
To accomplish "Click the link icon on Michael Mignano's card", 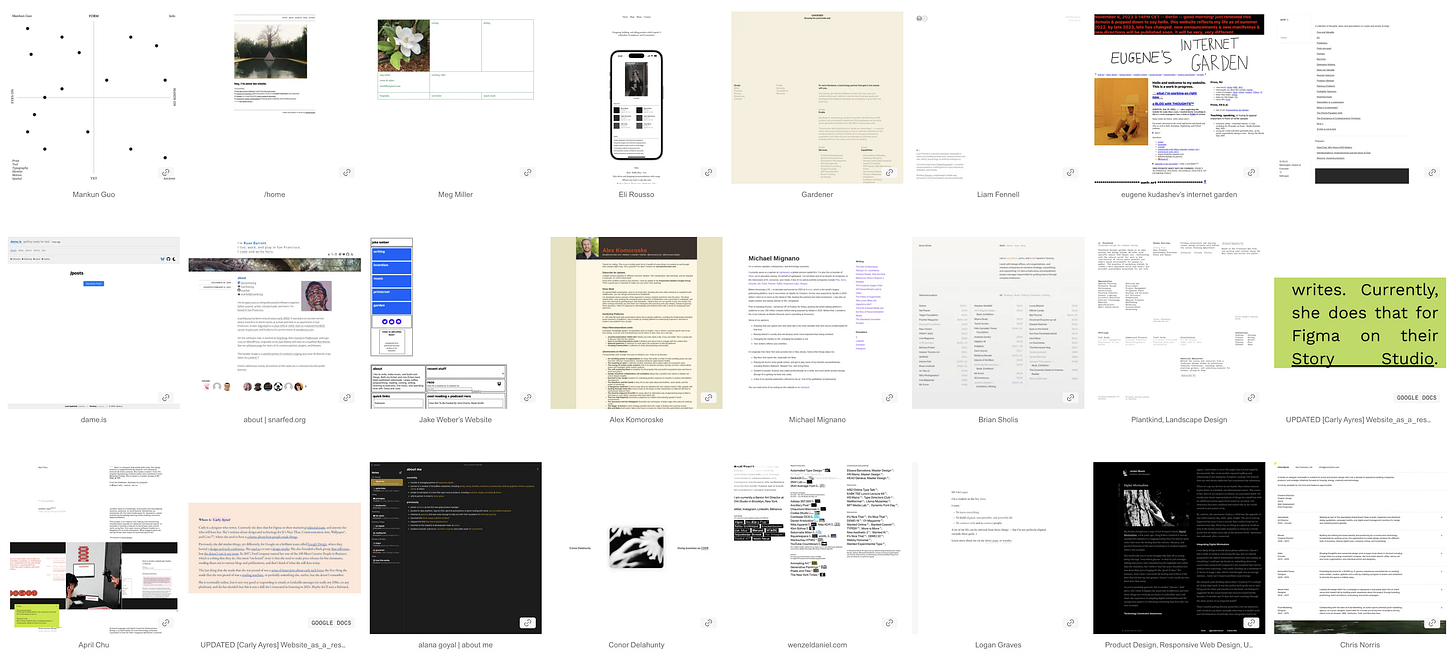I will pyautogui.click(x=889, y=397).
